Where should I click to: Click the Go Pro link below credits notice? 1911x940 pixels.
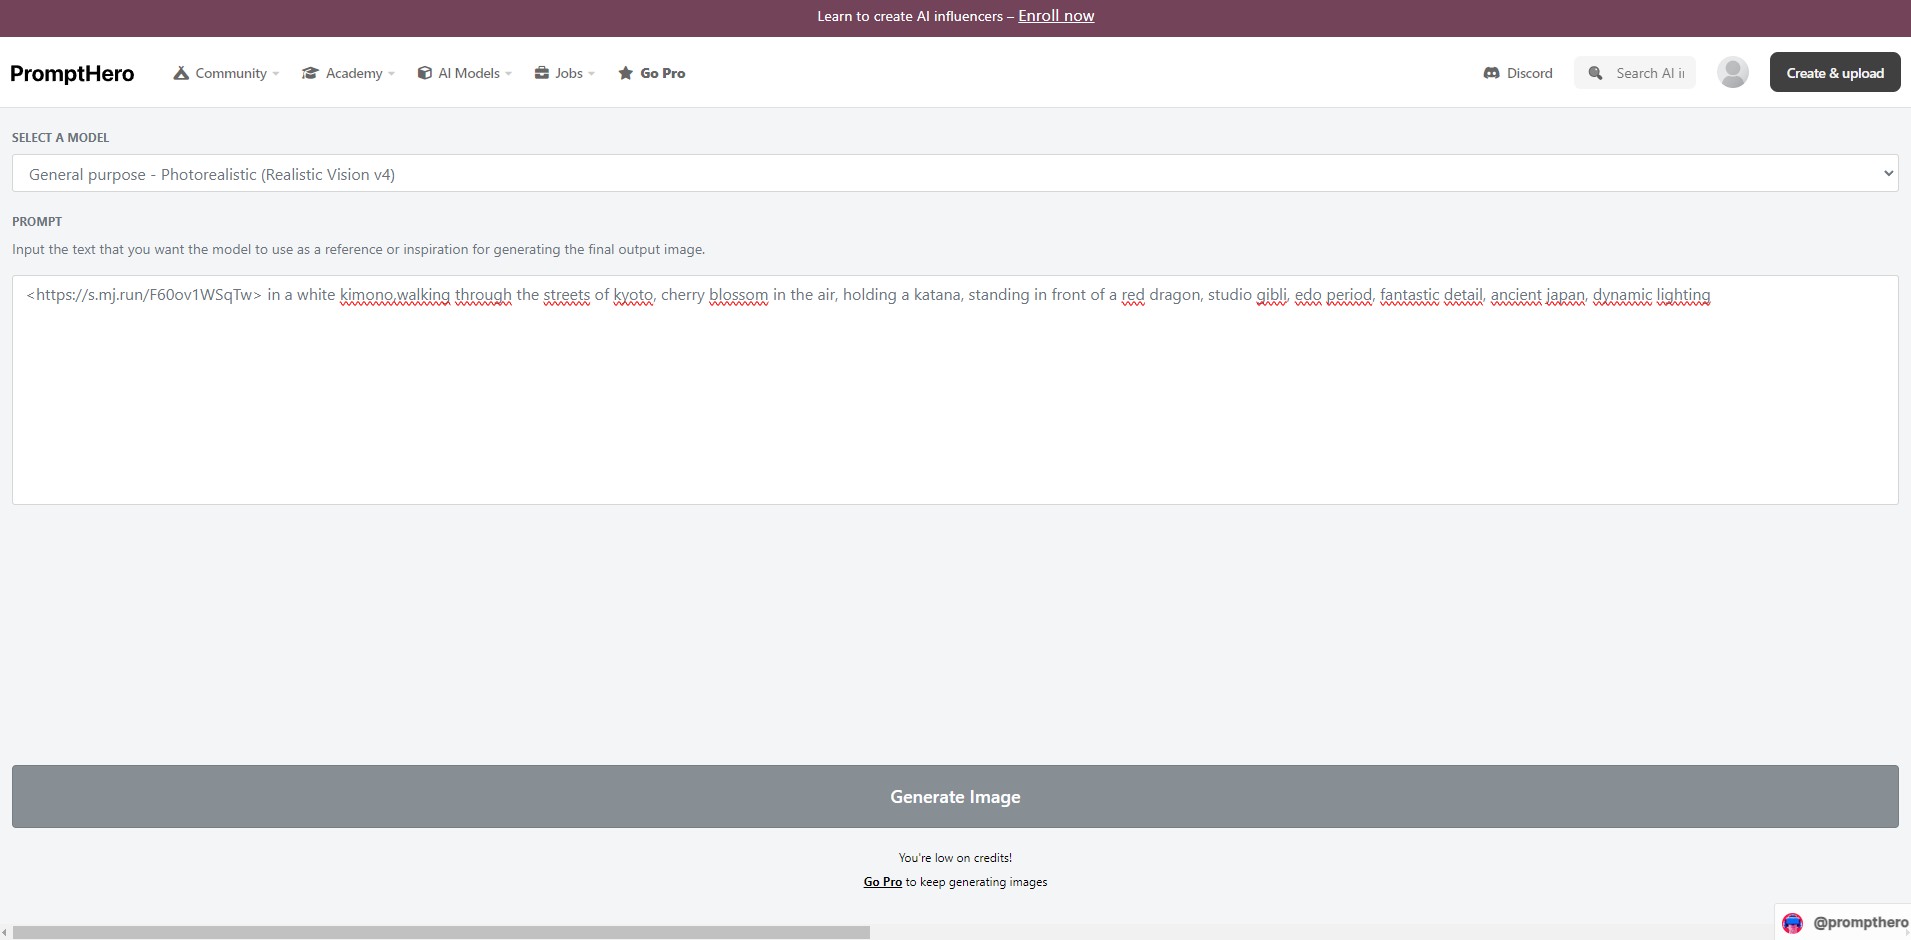pyautogui.click(x=883, y=882)
